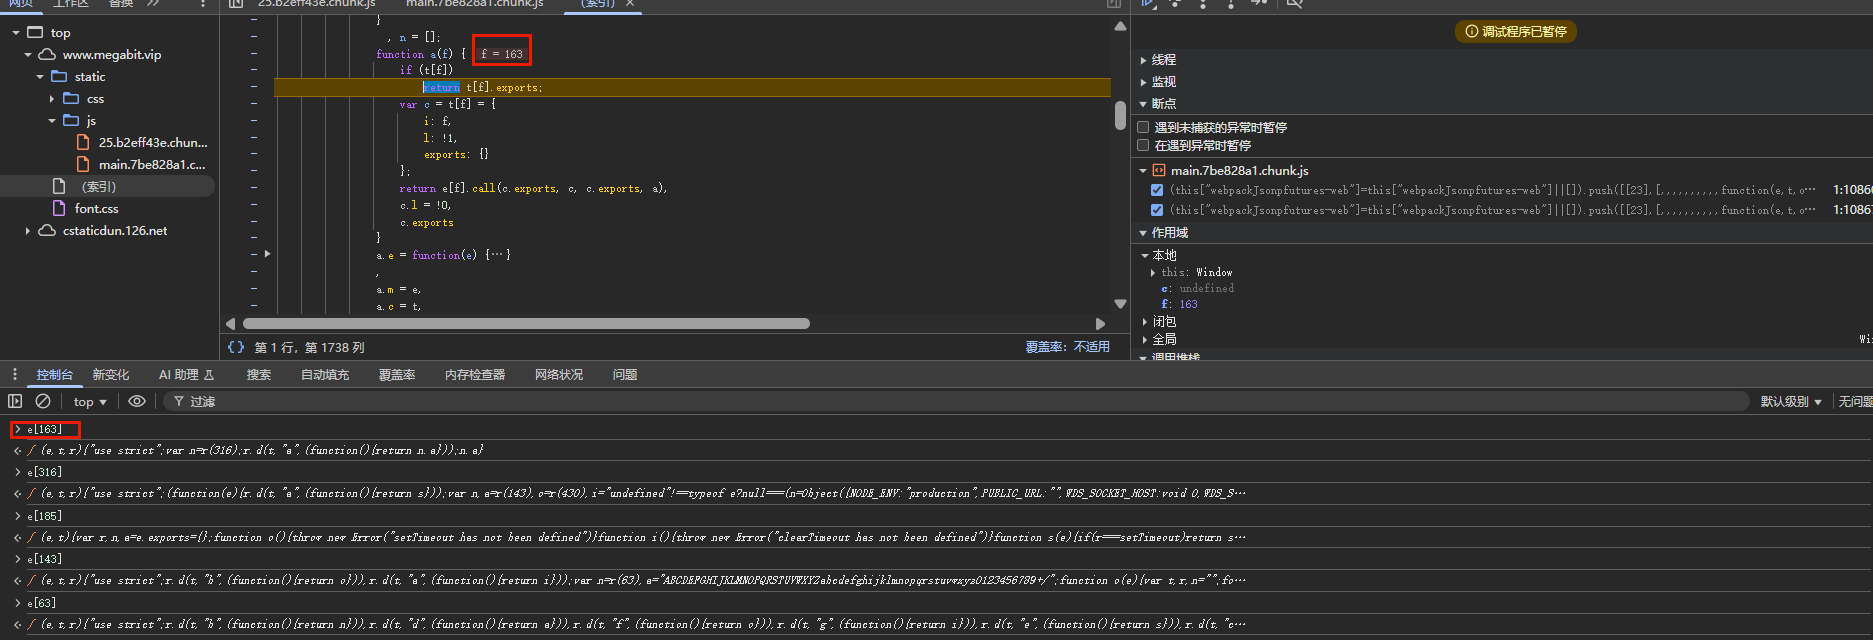Open the 网络状况 tab
The height and width of the screenshot is (640, 1873).
[559, 374]
